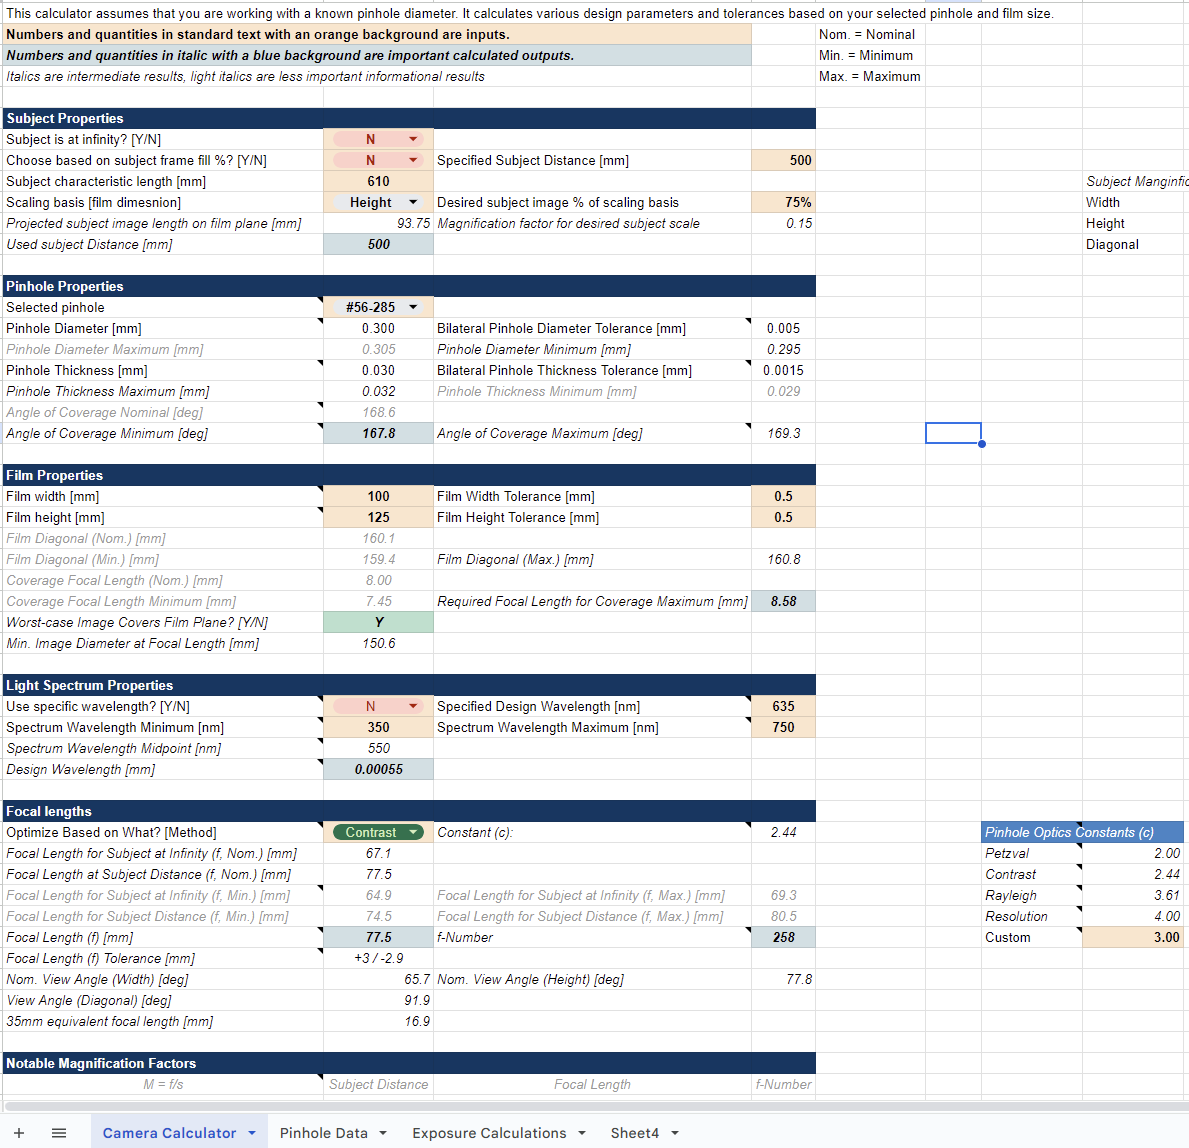Select the Custom constant 3.00 cell
The width and height of the screenshot is (1189, 1148).
coord(1132,937)
